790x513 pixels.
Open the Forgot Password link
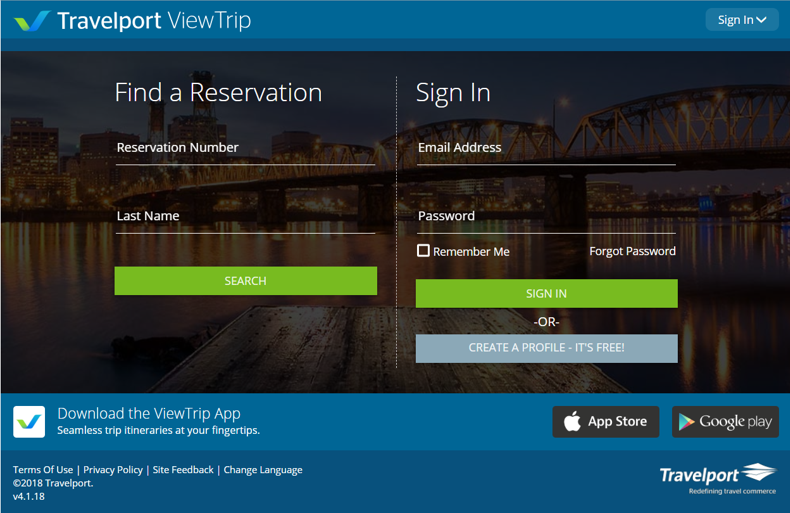tap(632, 251)
